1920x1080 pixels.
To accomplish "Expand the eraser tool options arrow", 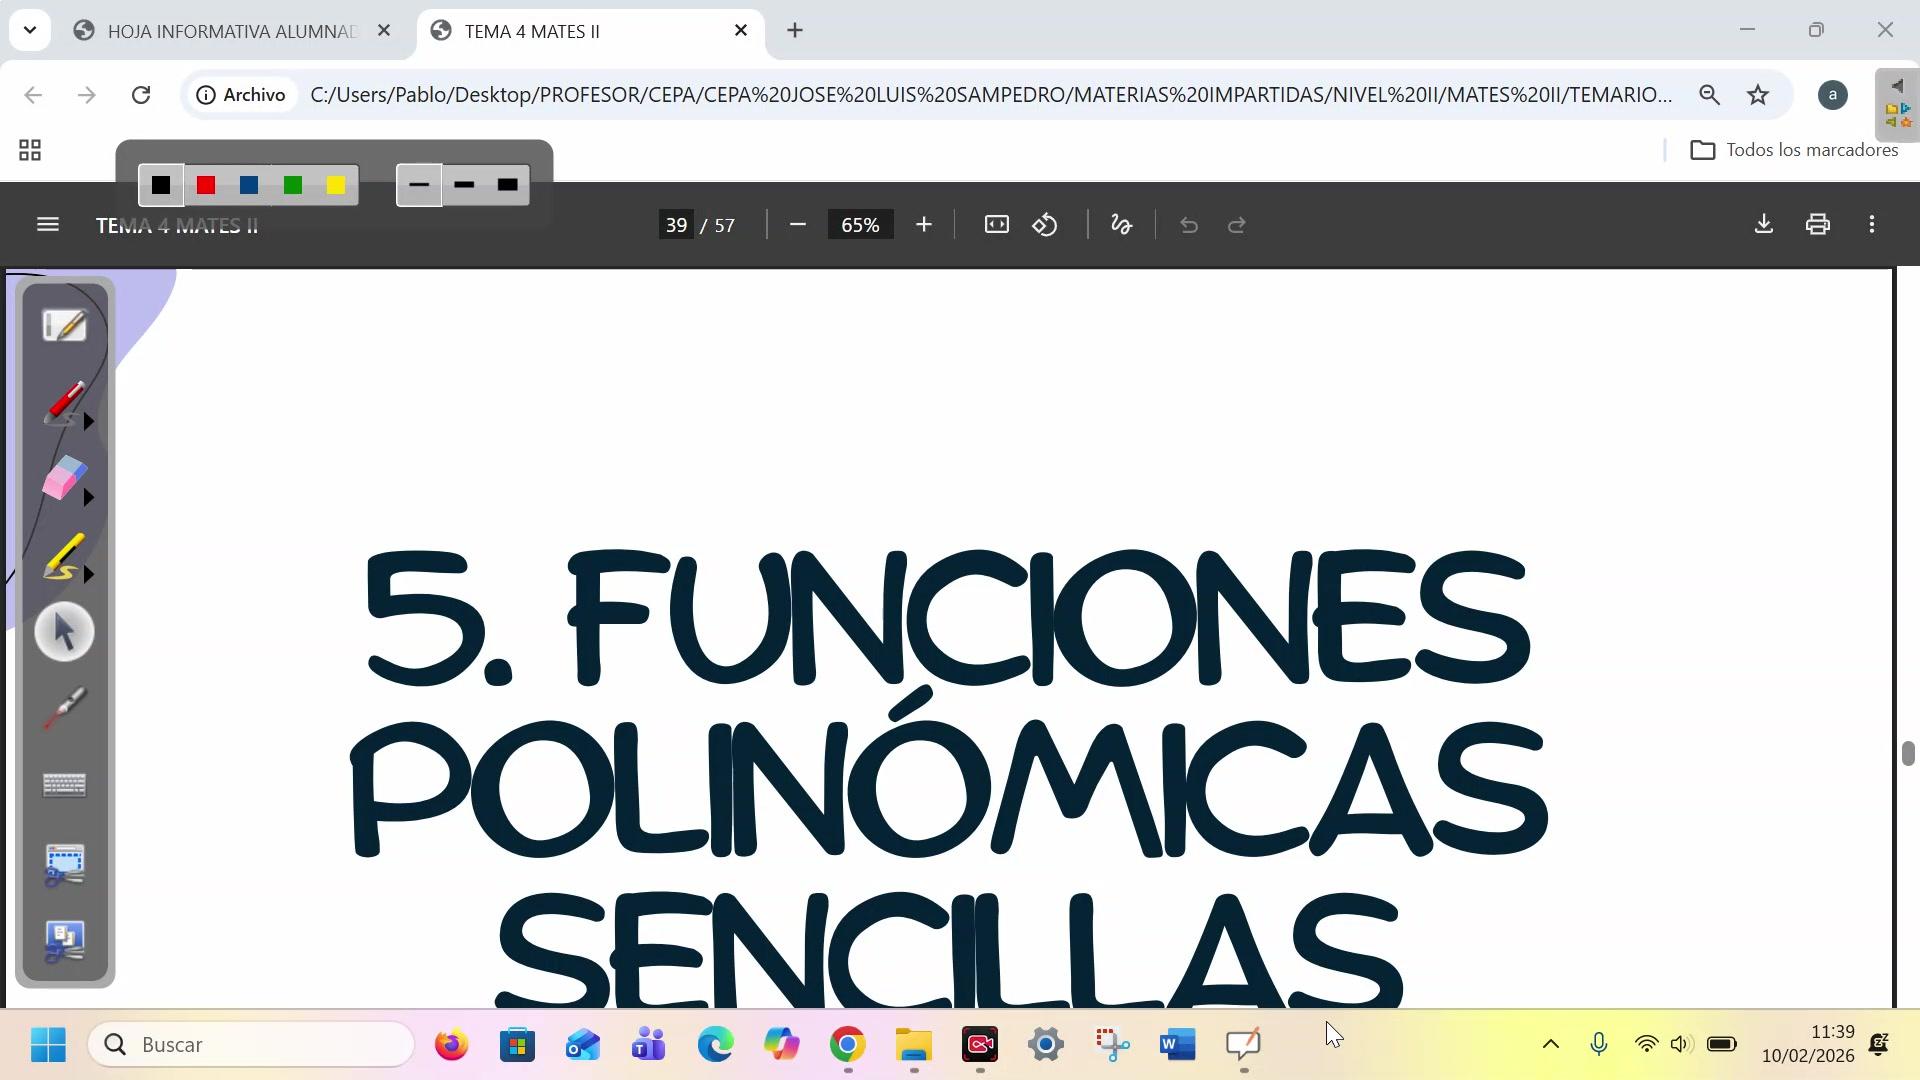I will pyautogui.click(x=89, y=498).
